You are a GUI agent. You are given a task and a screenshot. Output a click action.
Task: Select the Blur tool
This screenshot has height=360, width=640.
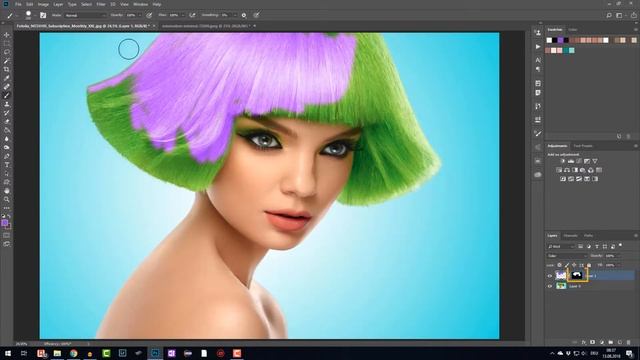[x=7, y=139]
